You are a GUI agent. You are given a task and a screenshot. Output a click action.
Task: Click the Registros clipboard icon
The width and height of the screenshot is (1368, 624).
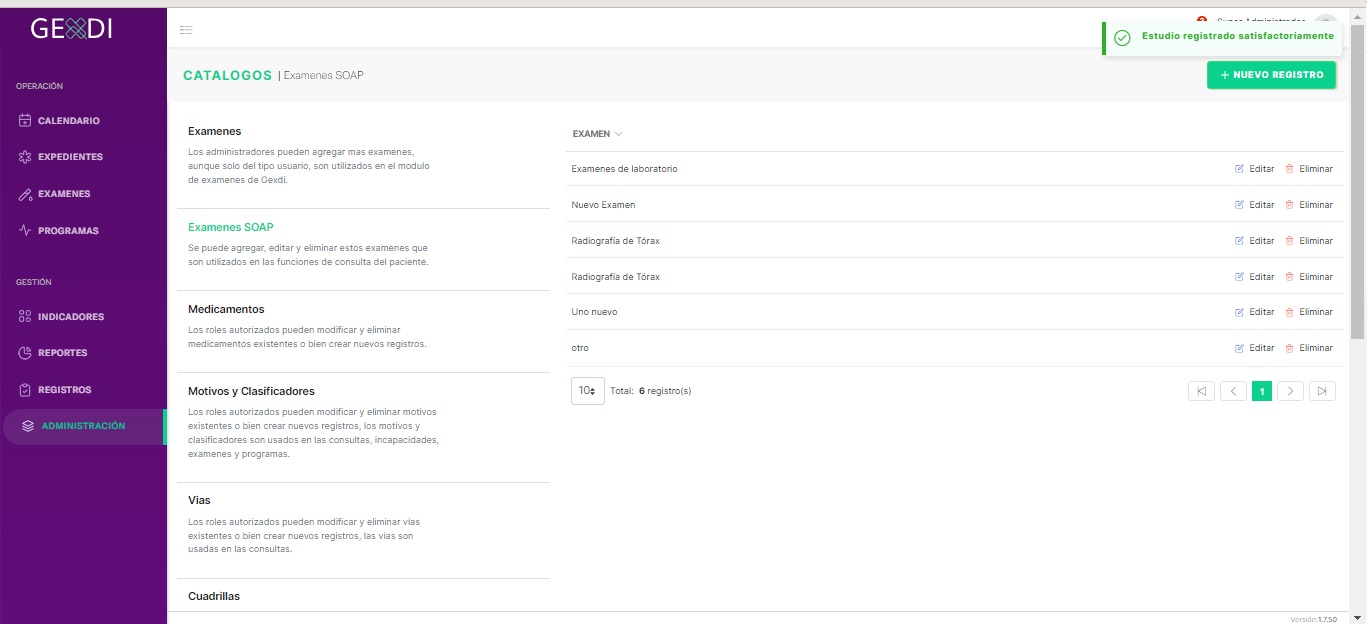coord(26,390)
